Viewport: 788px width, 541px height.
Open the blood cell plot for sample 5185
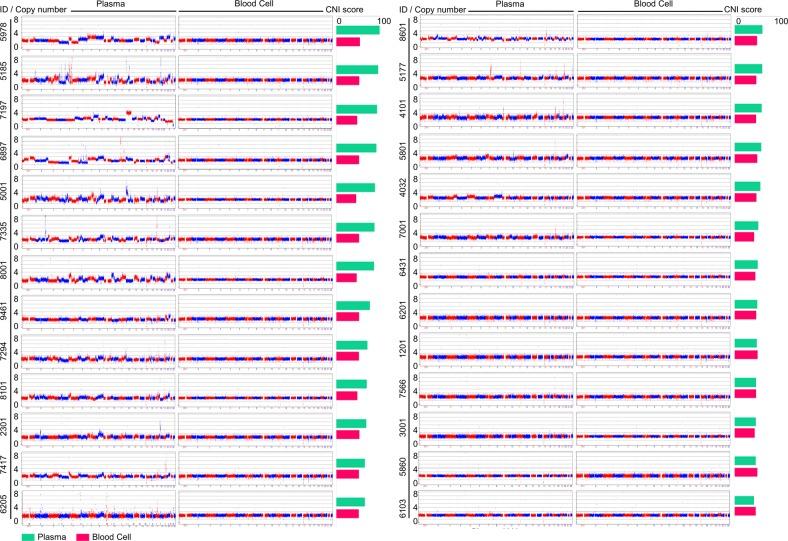(255, 73)
